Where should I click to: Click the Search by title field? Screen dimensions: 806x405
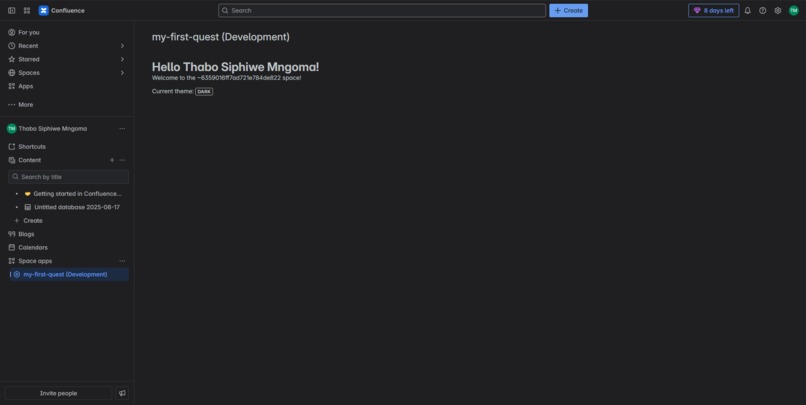pyautogui.click(x=68, y=177)
